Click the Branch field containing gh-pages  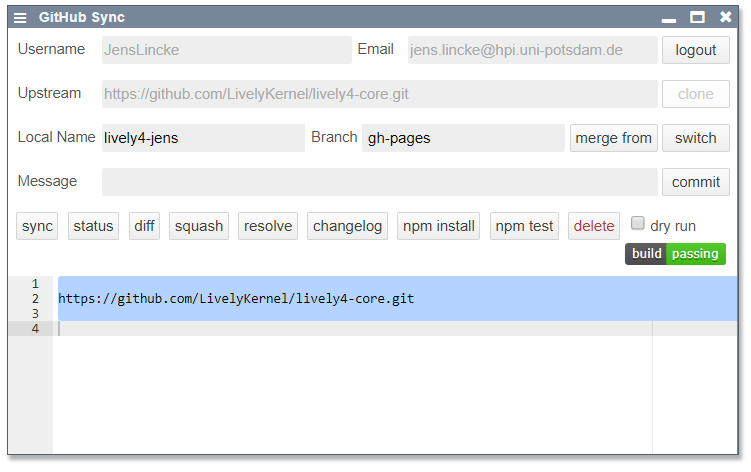[462, 138]
